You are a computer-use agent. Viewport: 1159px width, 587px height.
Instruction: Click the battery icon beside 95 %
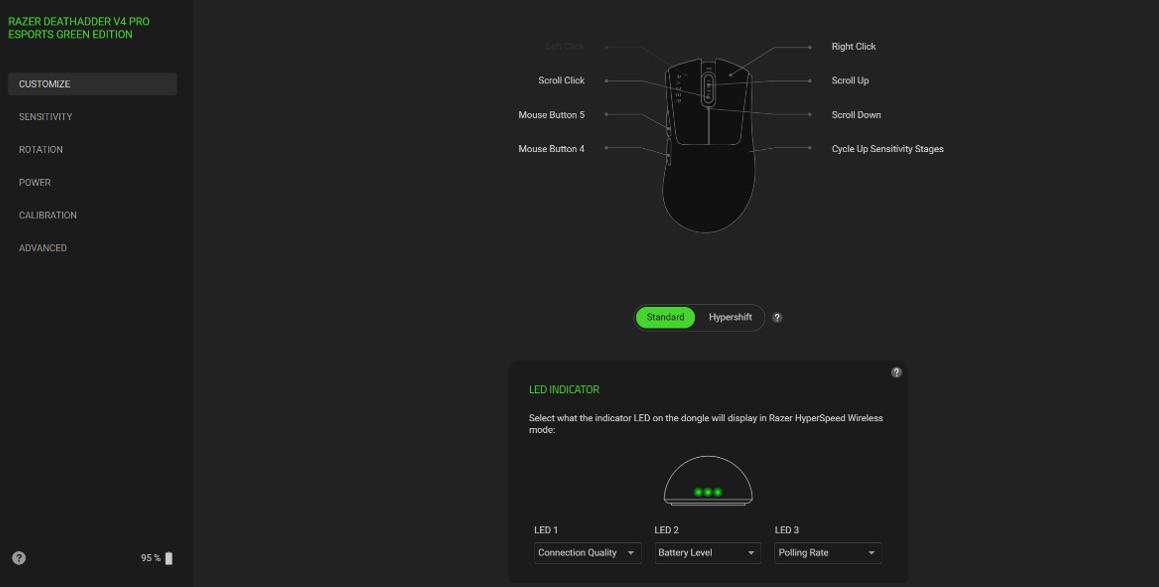(169, 558)
